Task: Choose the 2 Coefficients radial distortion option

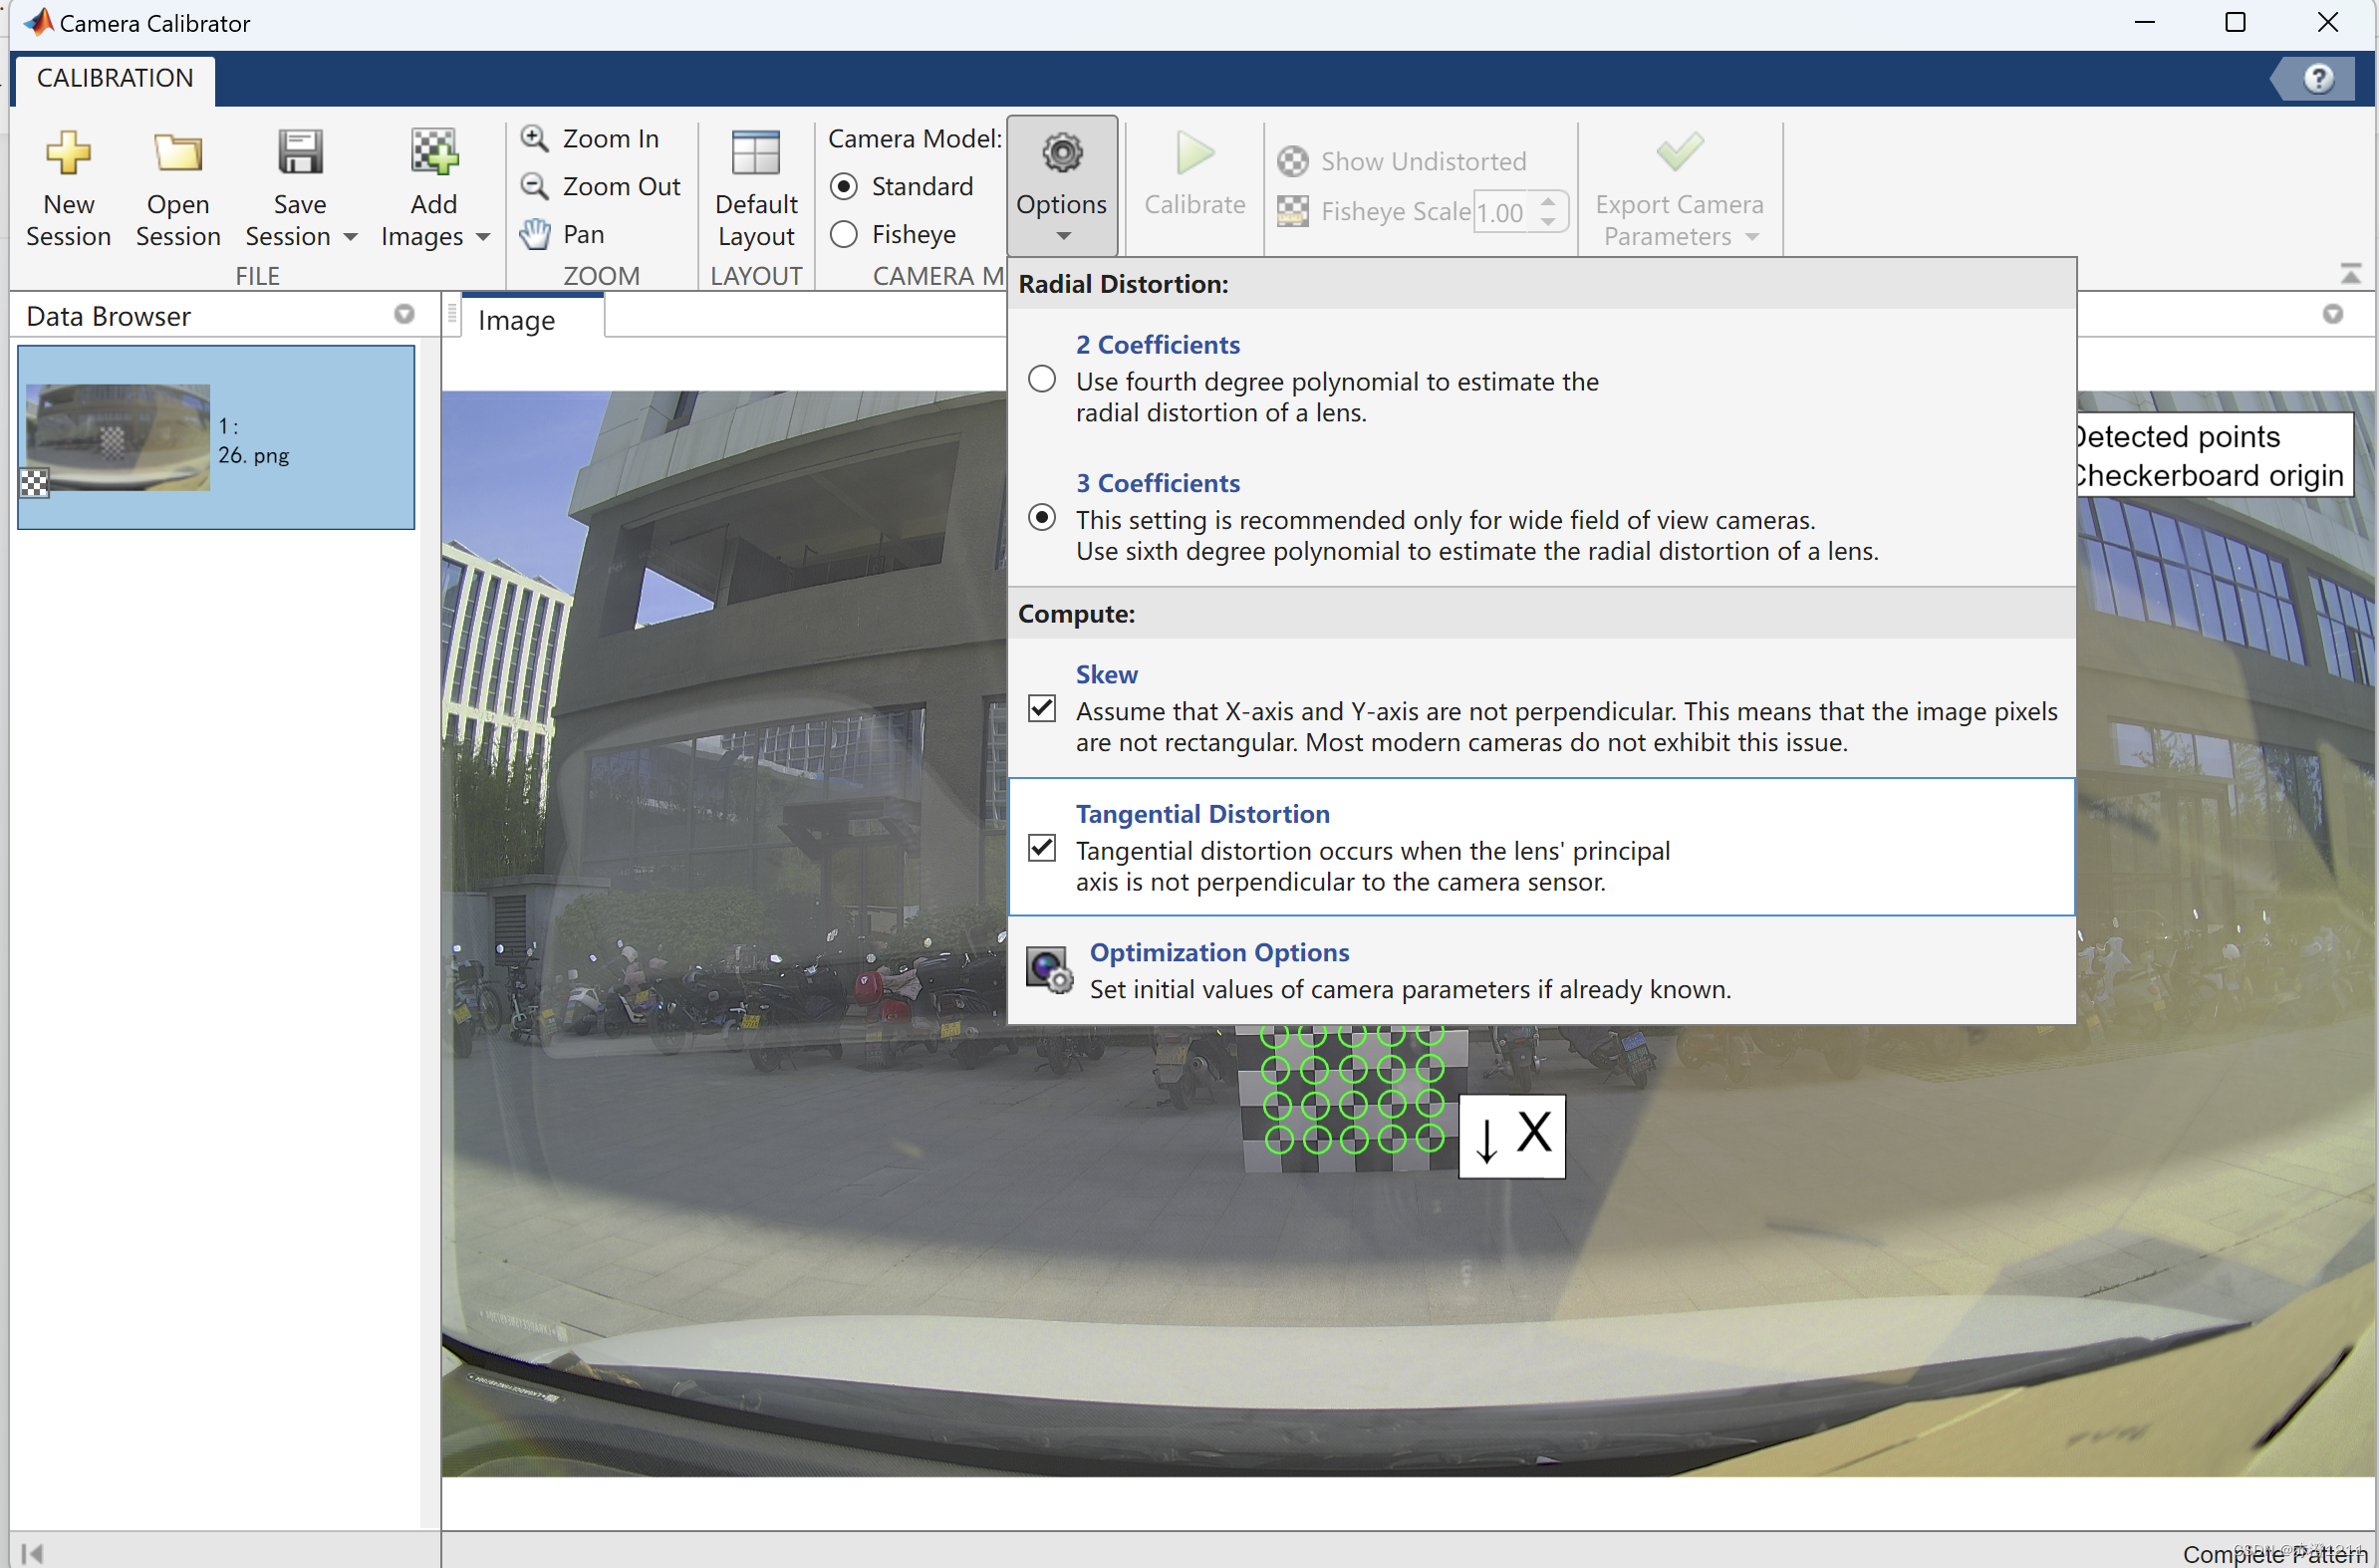Action: 1042,379
